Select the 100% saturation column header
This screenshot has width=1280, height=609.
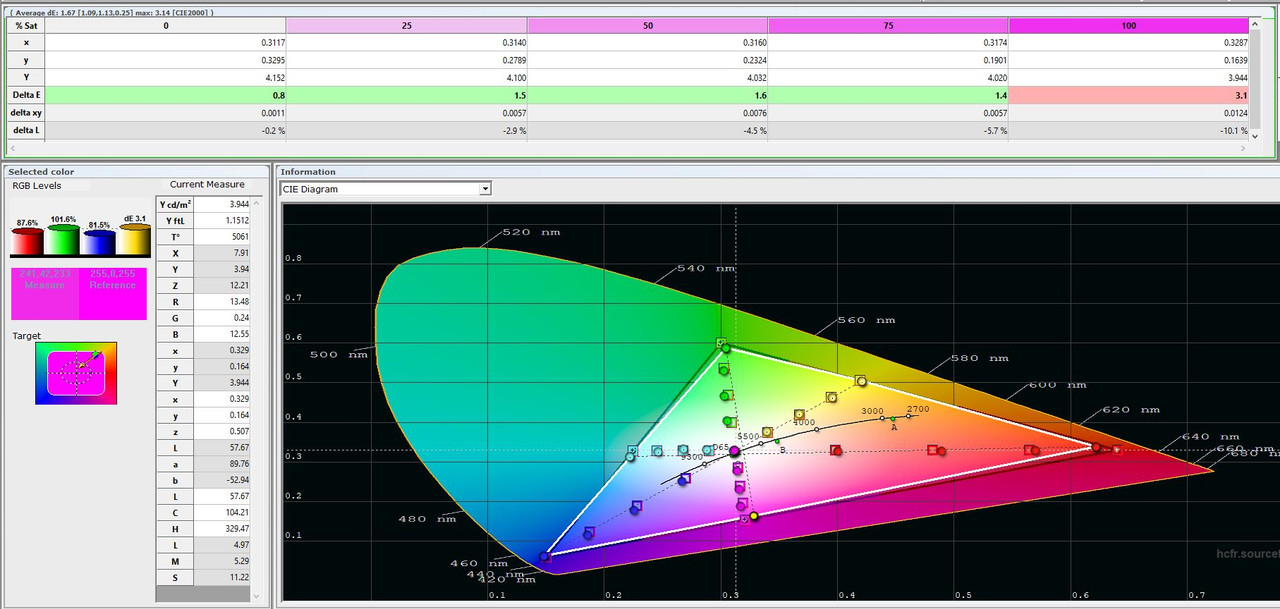(1129, 25)
